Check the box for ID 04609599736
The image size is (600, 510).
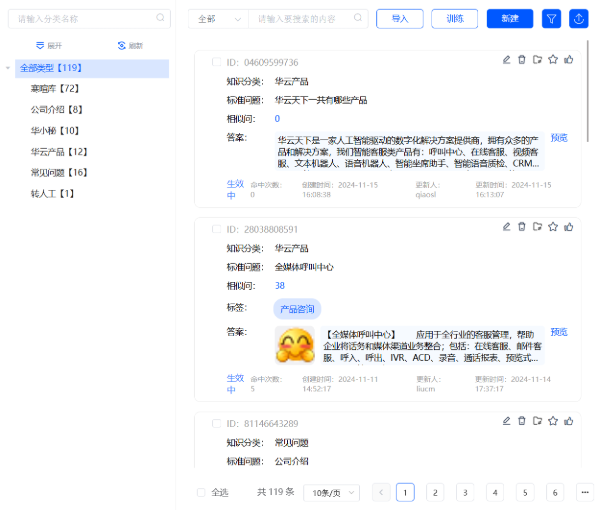point(216,62)
